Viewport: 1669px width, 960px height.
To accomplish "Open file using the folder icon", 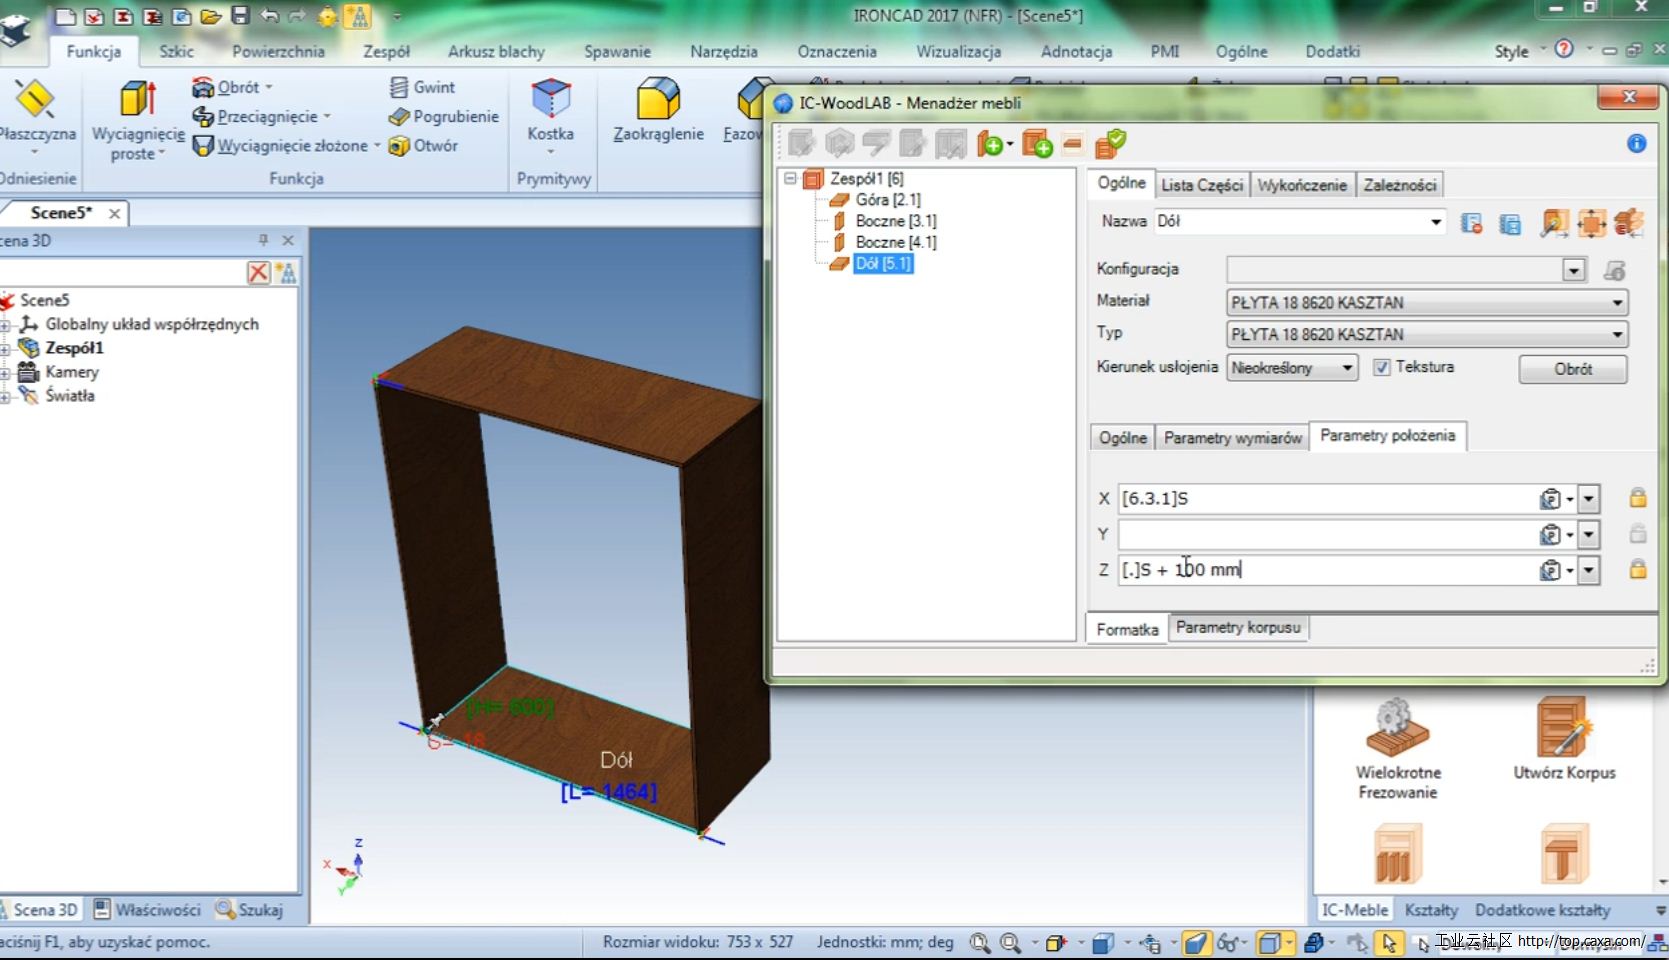I will click(x=210, y=16).
